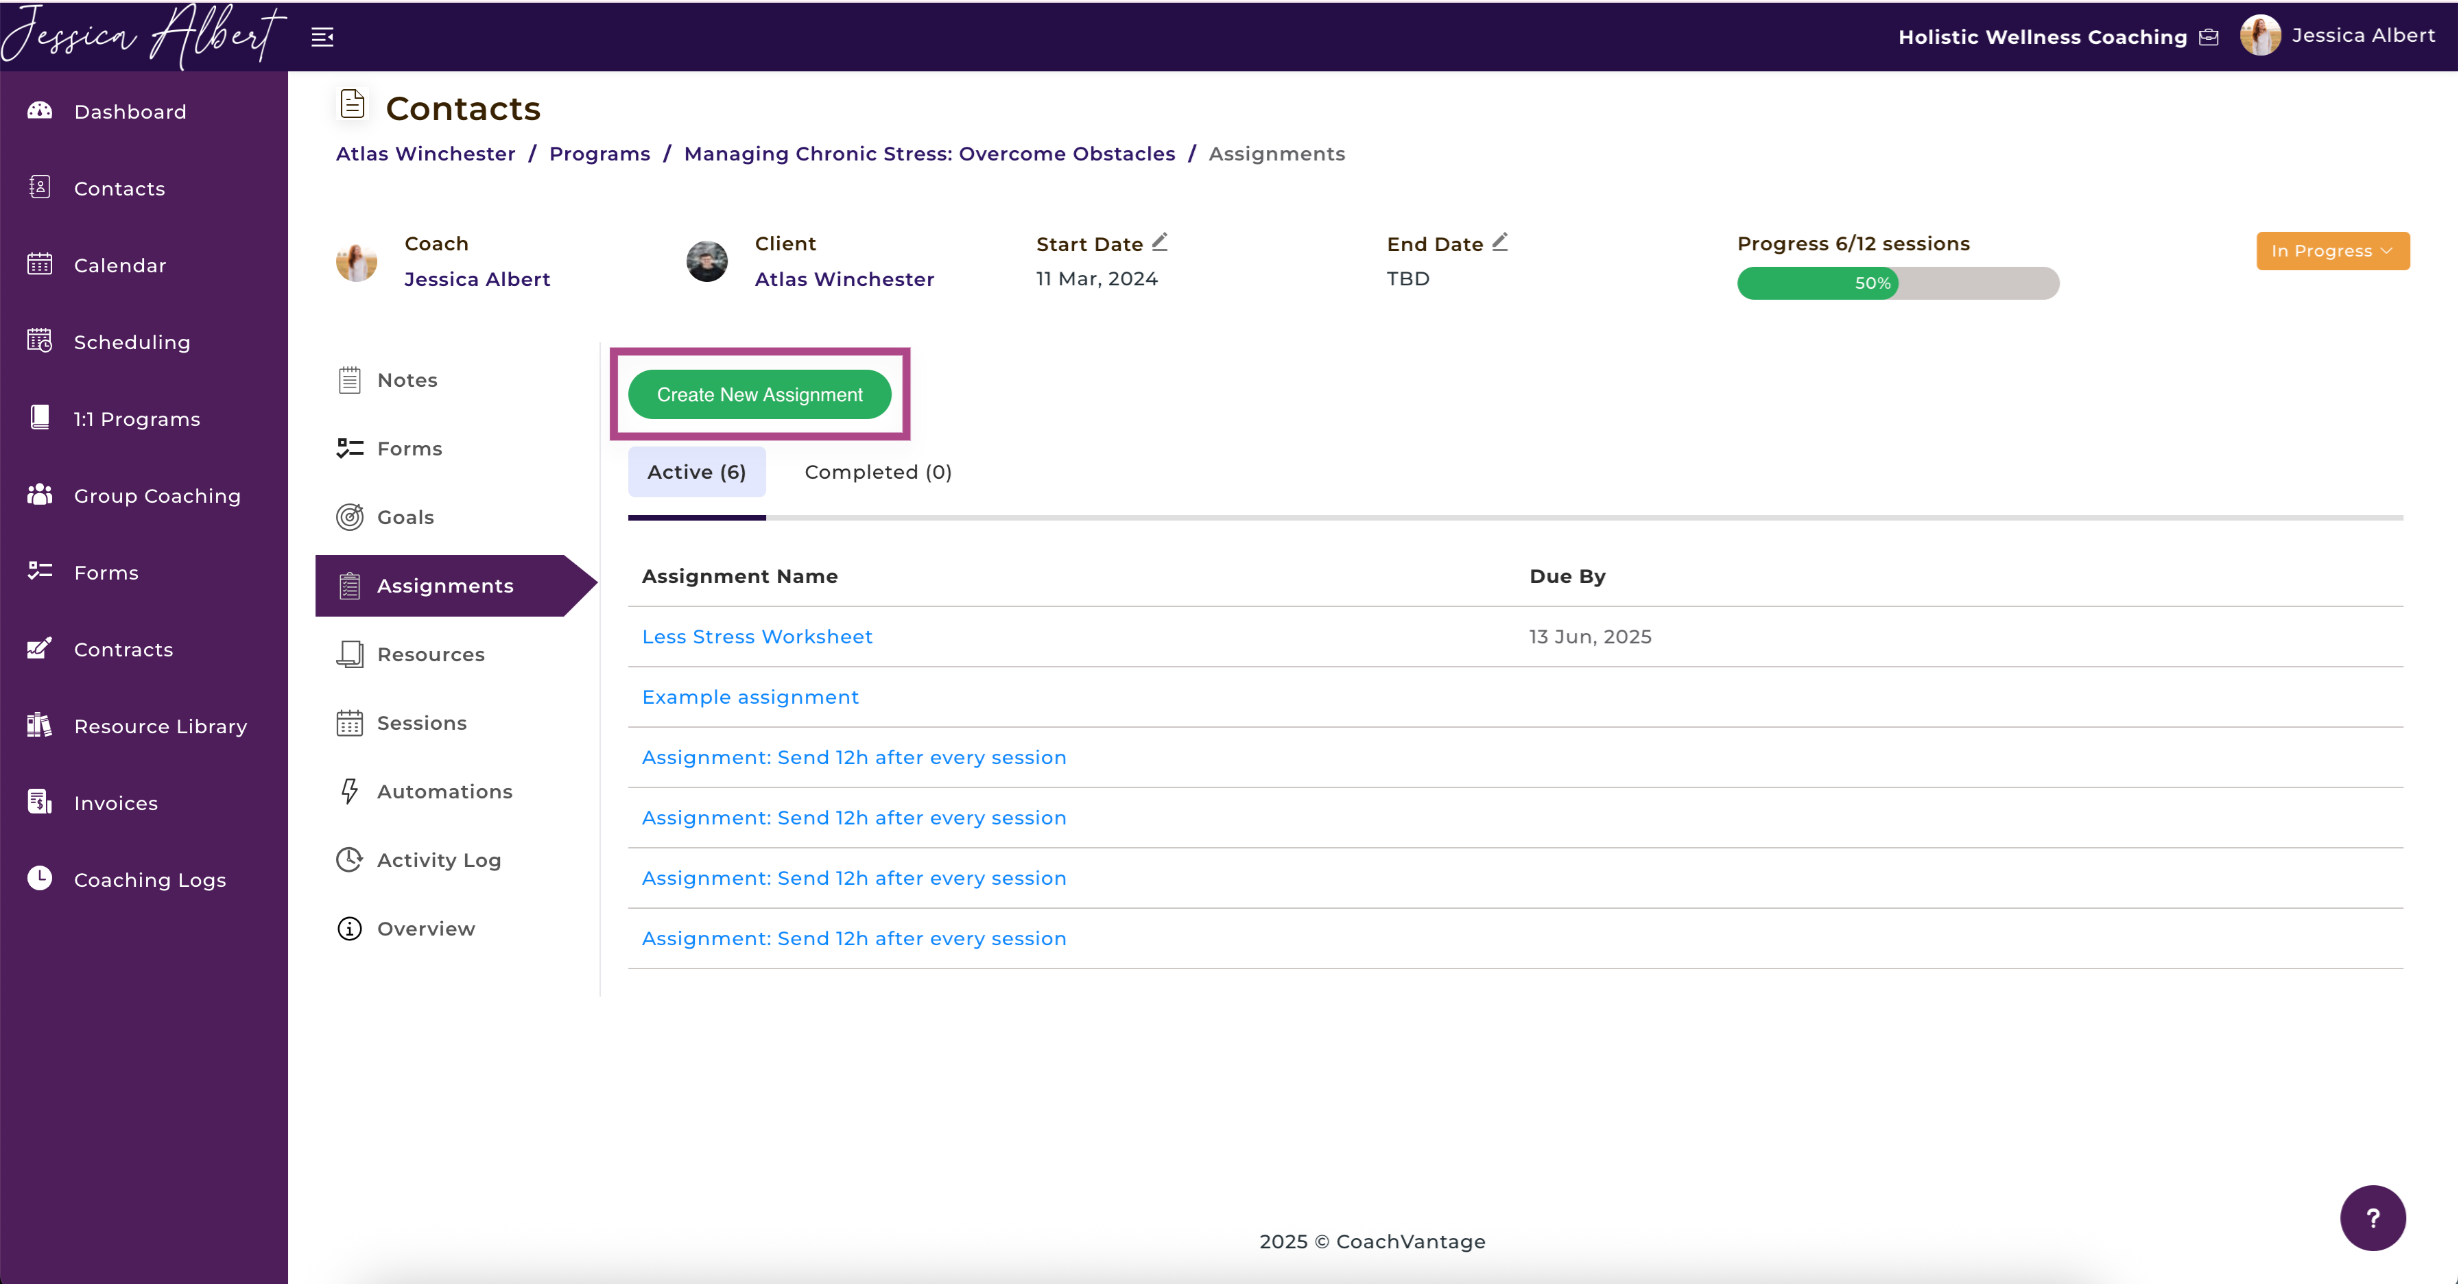The width and height of the screenshot is (2458, 1284).
Task: Click the Sessions calendar icon
Action: tap(349, 722)
